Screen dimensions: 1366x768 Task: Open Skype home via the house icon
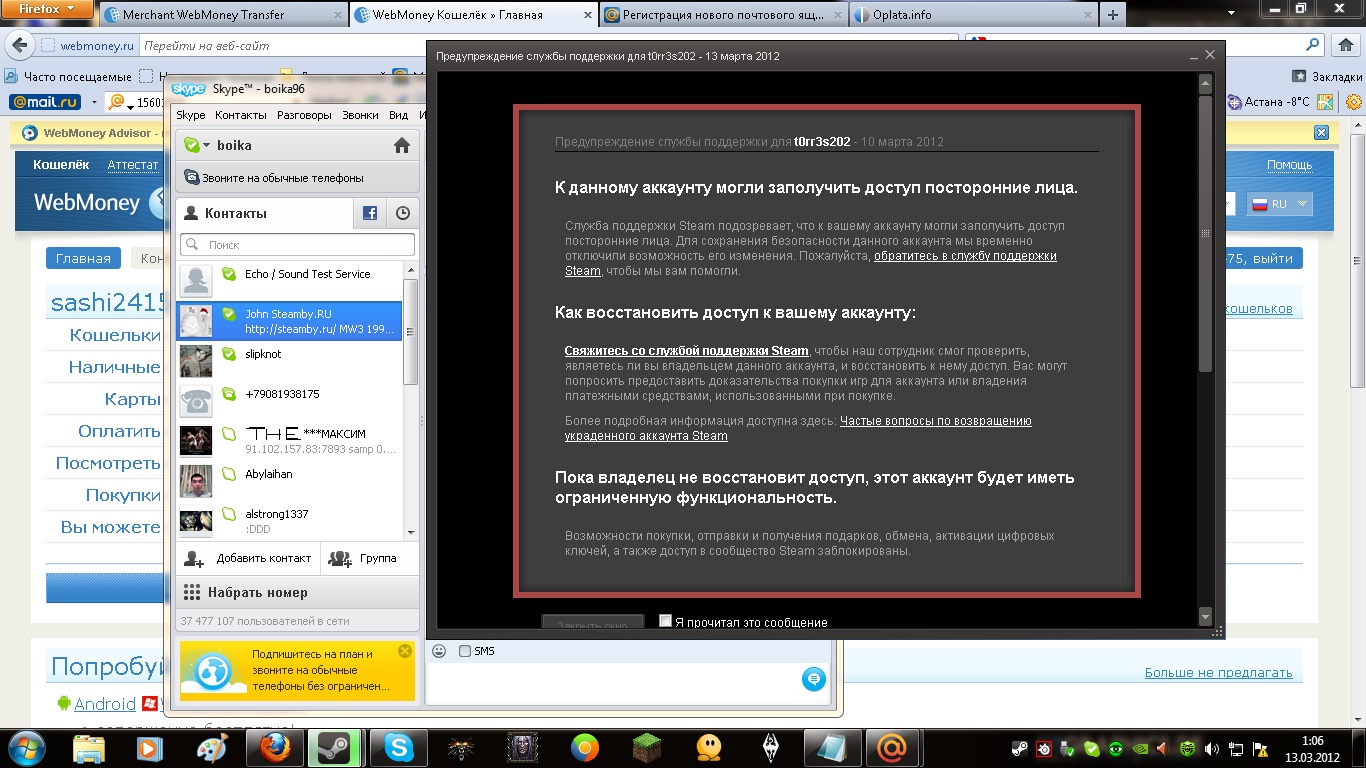(402, 146)
